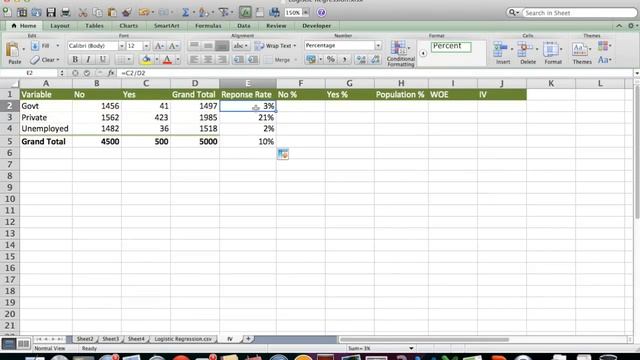
Task: Click the fx insert function icon
Action: pyautogui.click(x=111, y=73)
